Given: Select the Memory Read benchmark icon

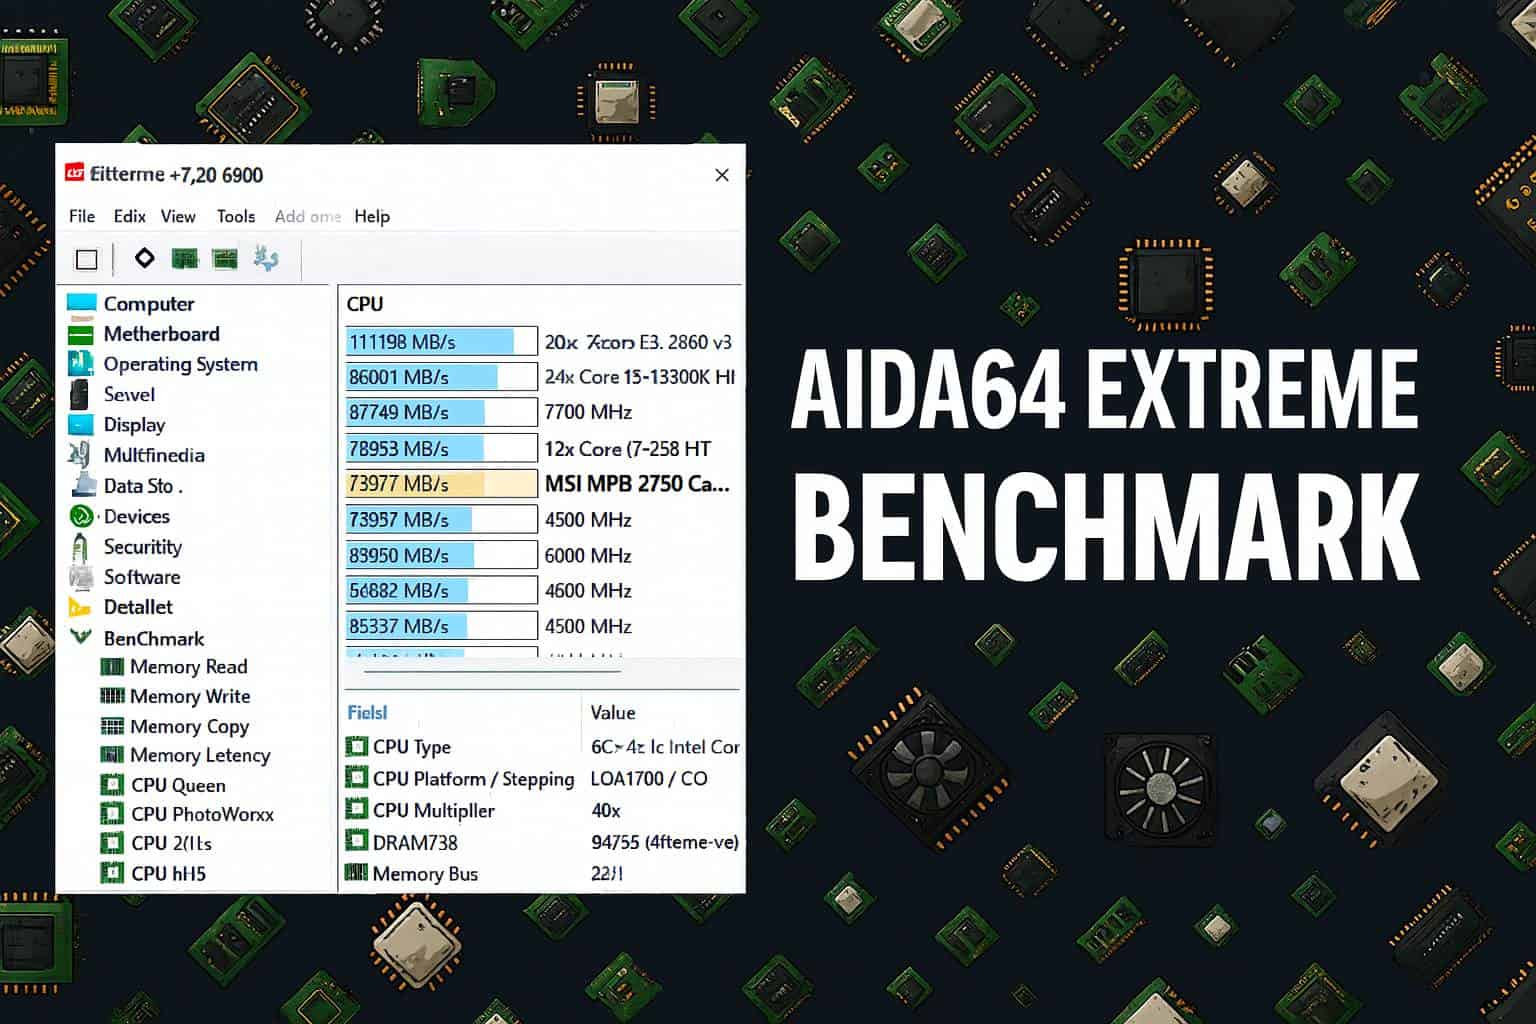Looking at the screenshot, I should (x=113, y=666).
